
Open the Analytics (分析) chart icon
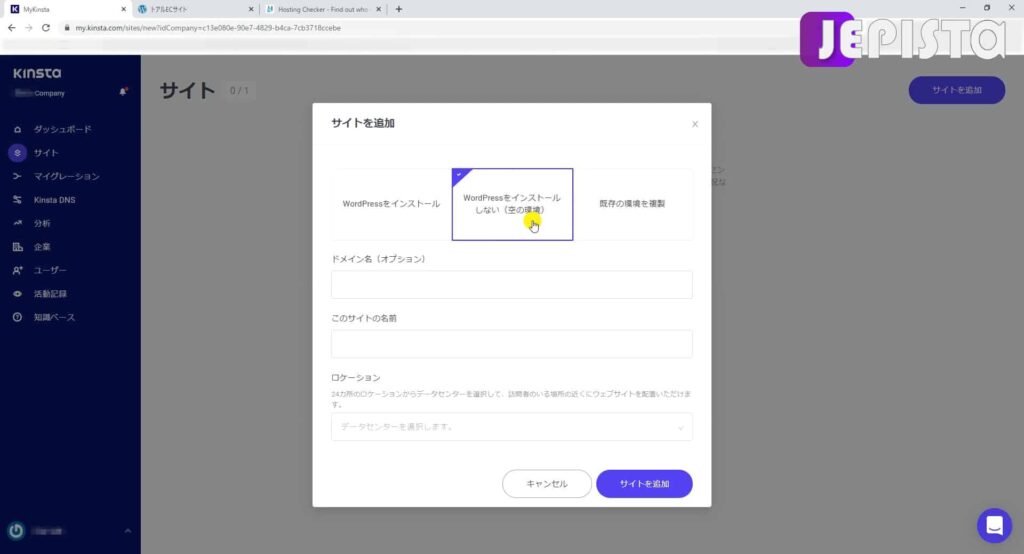coord(18,223)
